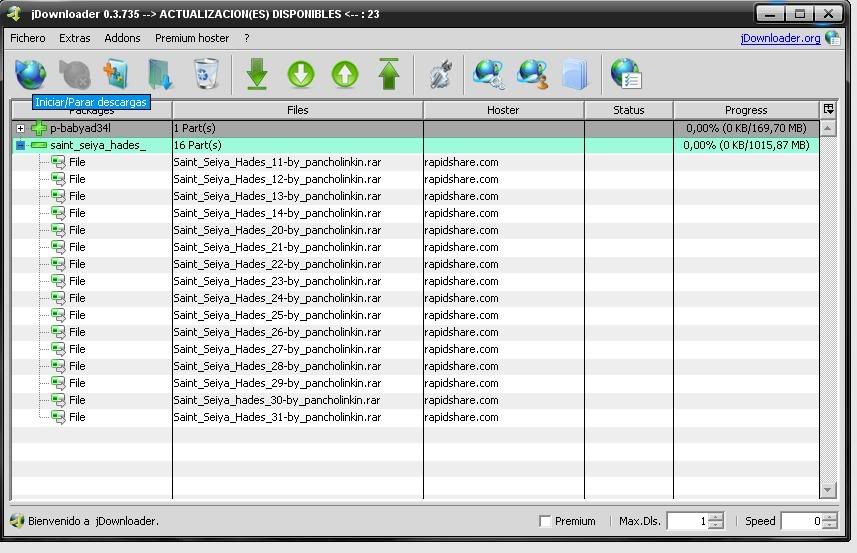Image resolution: width=857 pixels, height=553 pixels.
Task: Click 0,00% (0 KB/1015,87 MB) progress cell
Action: coord(746,145)
